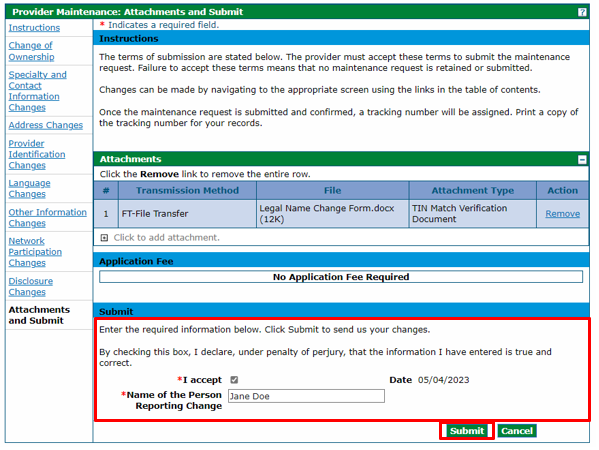Click the Name of the Person Reporting Change field
Screen dimensions: 599x450
(306, 396)
